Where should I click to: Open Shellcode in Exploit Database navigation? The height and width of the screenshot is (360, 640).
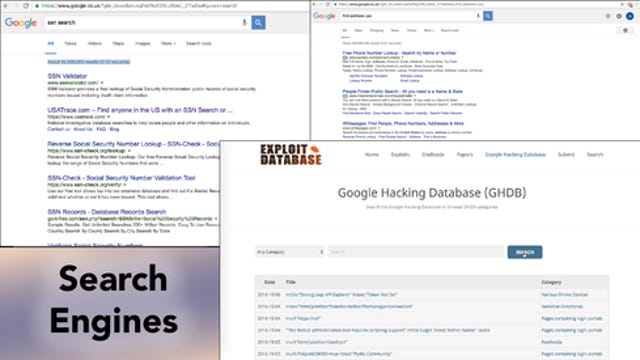(x=433, y=154)
